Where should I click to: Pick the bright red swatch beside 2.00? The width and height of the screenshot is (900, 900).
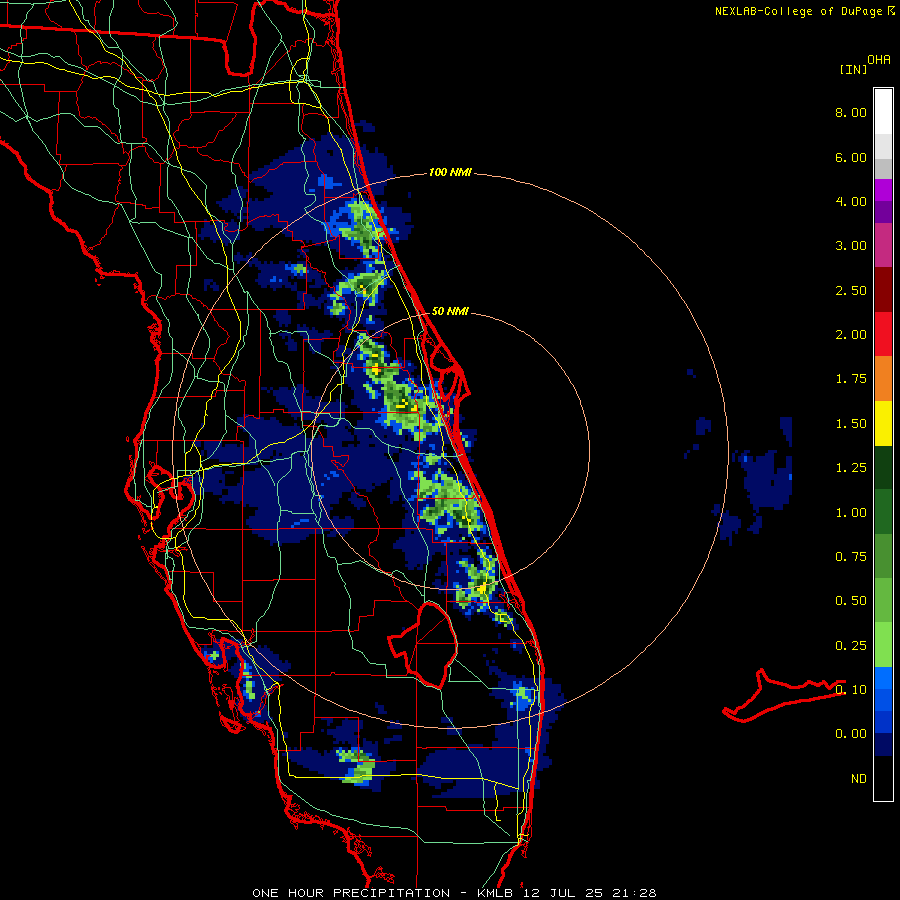pyautogui.click(x=883, y=334)
